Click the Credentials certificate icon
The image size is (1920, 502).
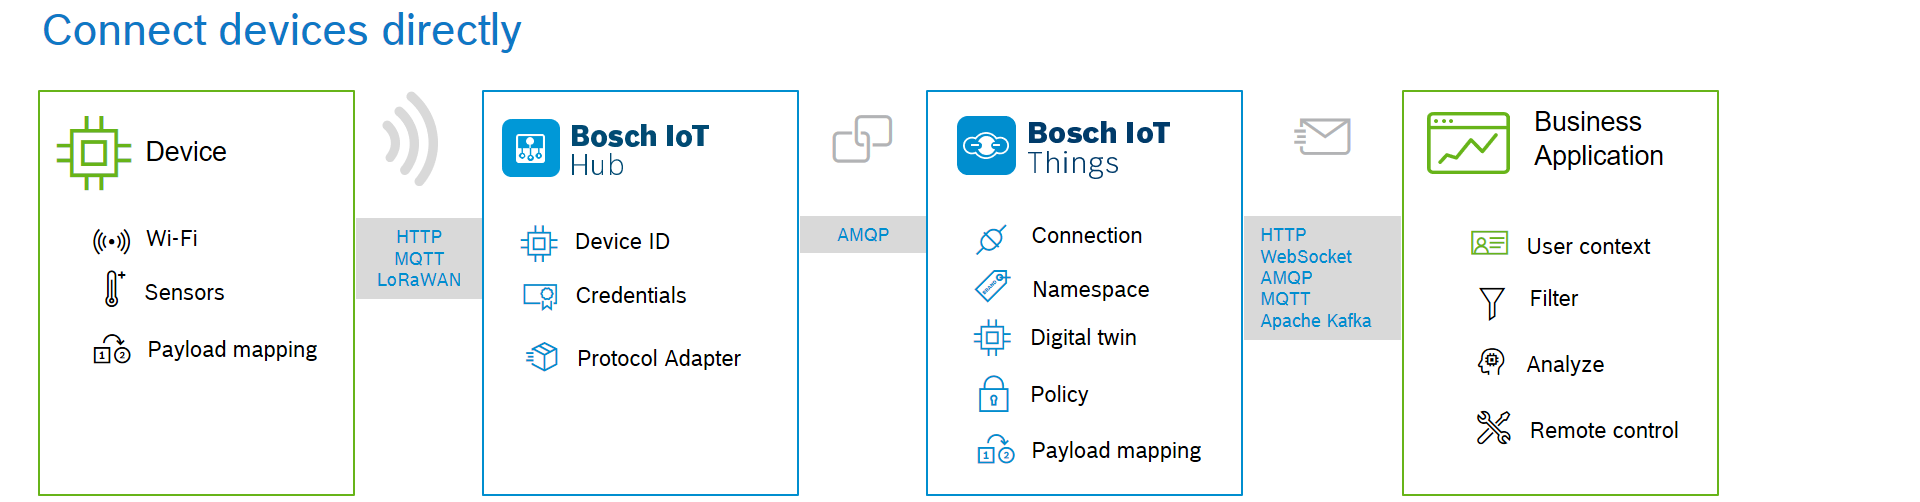coord(540,296)
